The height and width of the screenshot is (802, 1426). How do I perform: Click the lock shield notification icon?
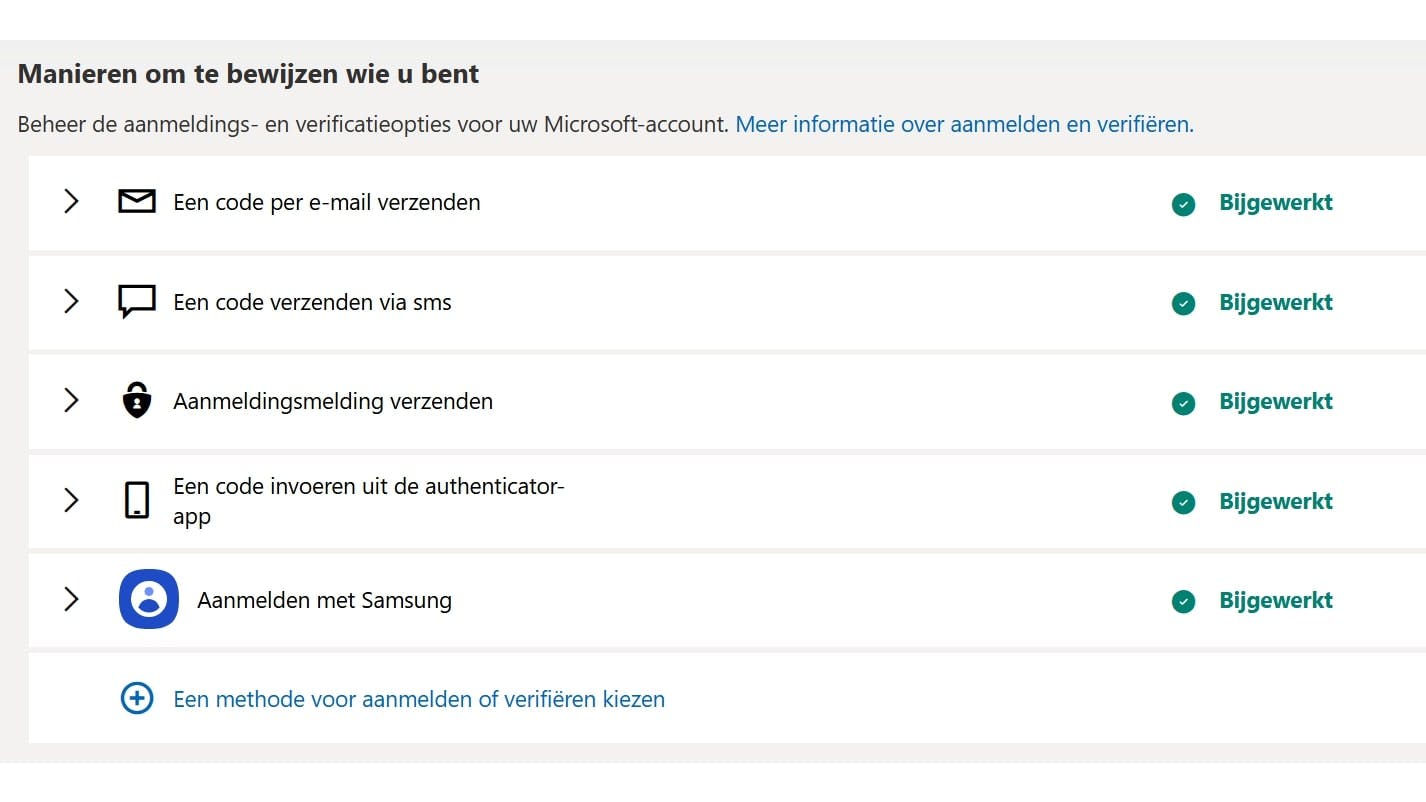pos(137,401)
